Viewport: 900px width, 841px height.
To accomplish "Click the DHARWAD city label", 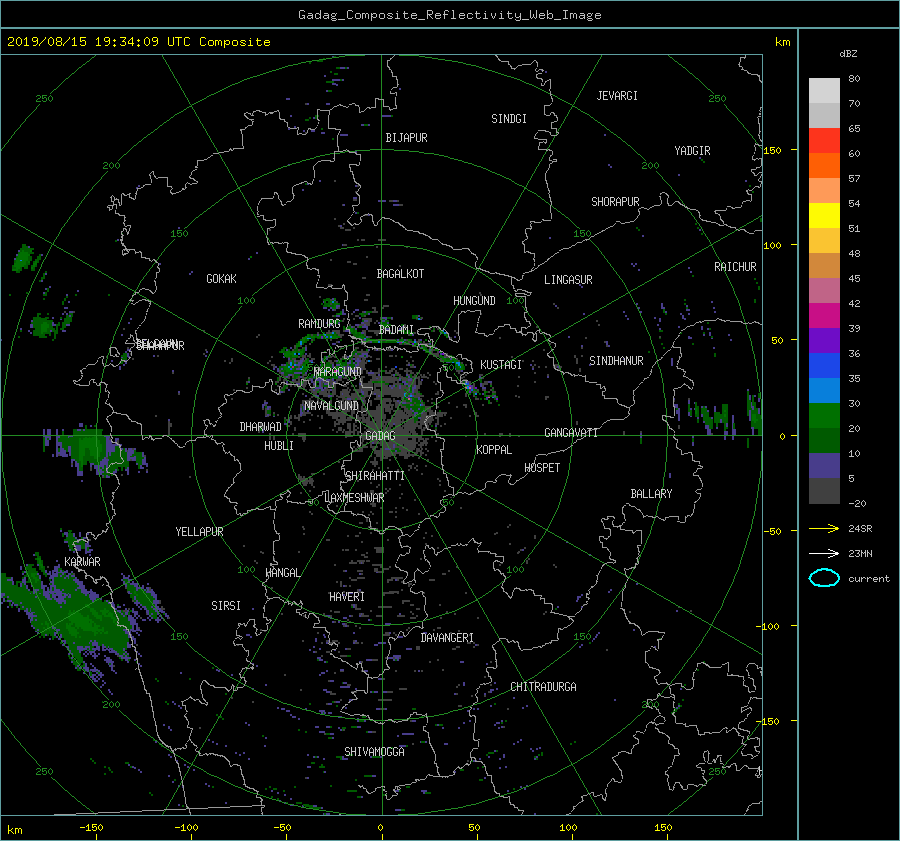I will click(x=261, y=427).
